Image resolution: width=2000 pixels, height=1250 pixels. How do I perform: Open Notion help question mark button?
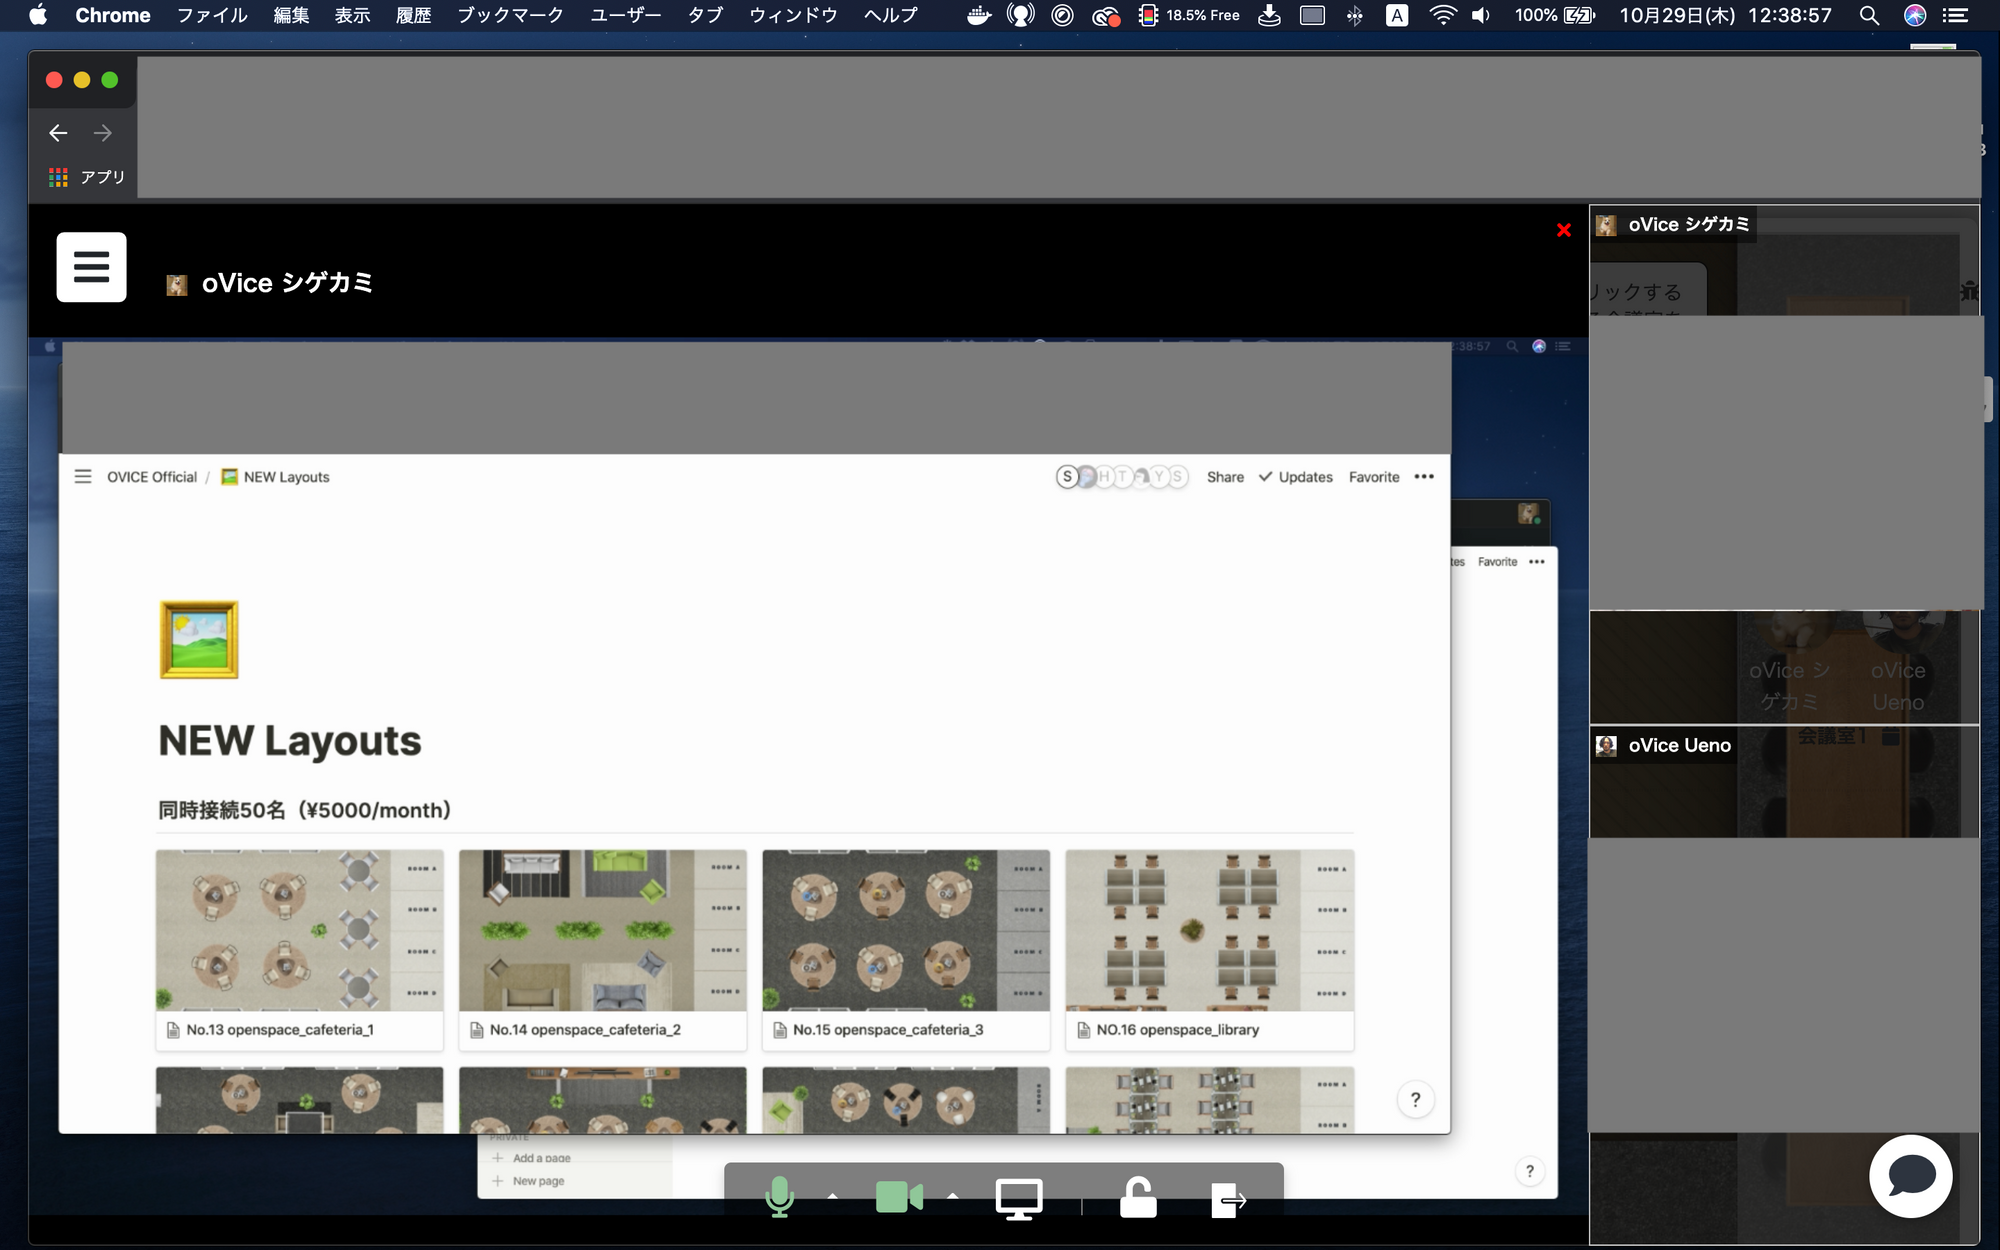pyautogui.click(x=1415, y=1100)
